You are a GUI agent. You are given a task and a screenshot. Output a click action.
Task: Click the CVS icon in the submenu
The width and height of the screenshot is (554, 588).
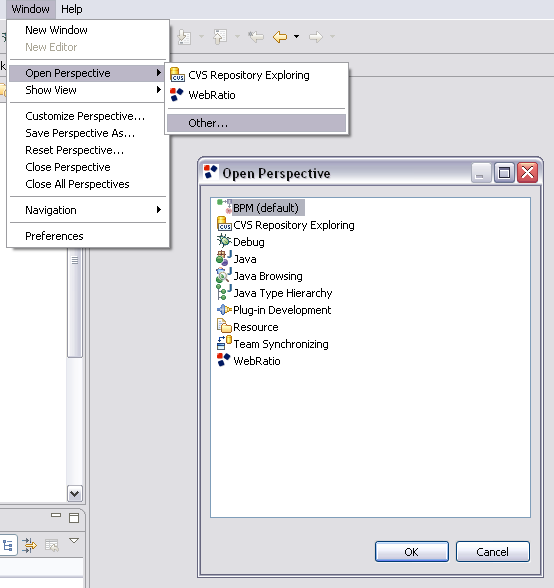point(177,75)
